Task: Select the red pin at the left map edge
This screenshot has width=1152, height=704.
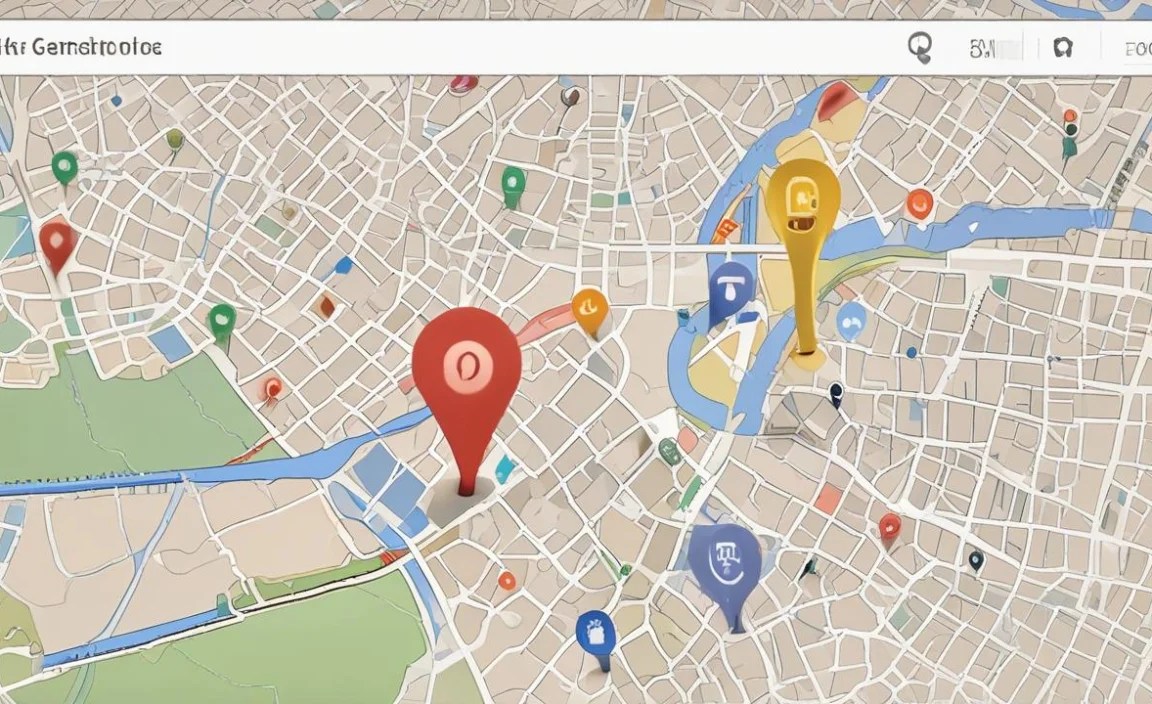Action: [57, 246]
